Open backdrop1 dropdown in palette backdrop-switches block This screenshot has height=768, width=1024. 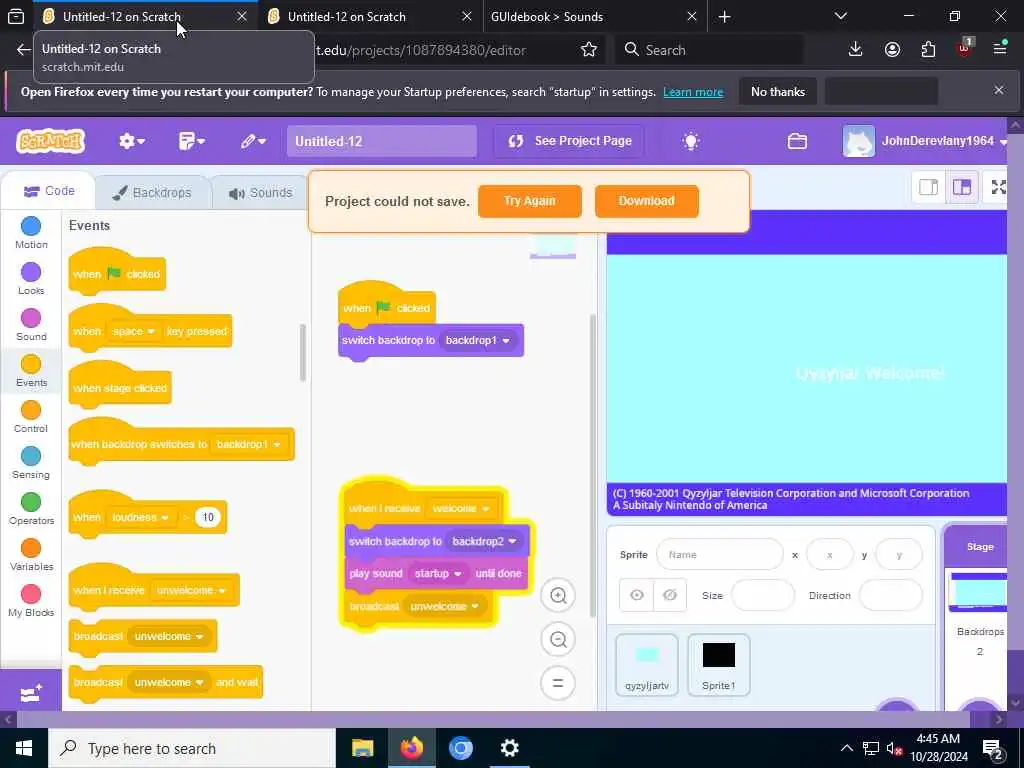click(248, 444)
